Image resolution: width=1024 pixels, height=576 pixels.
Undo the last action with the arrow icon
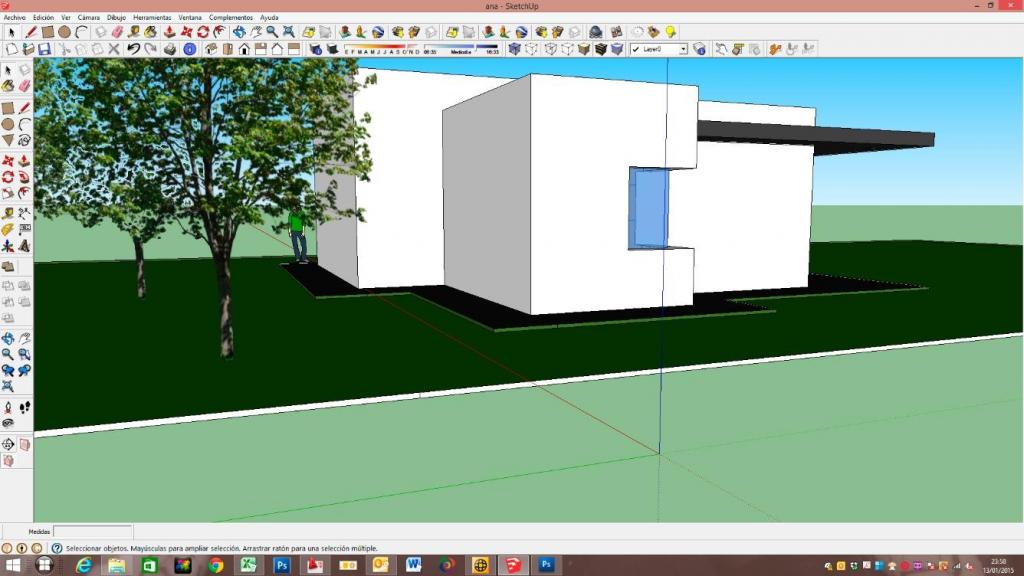pos(133,49)
